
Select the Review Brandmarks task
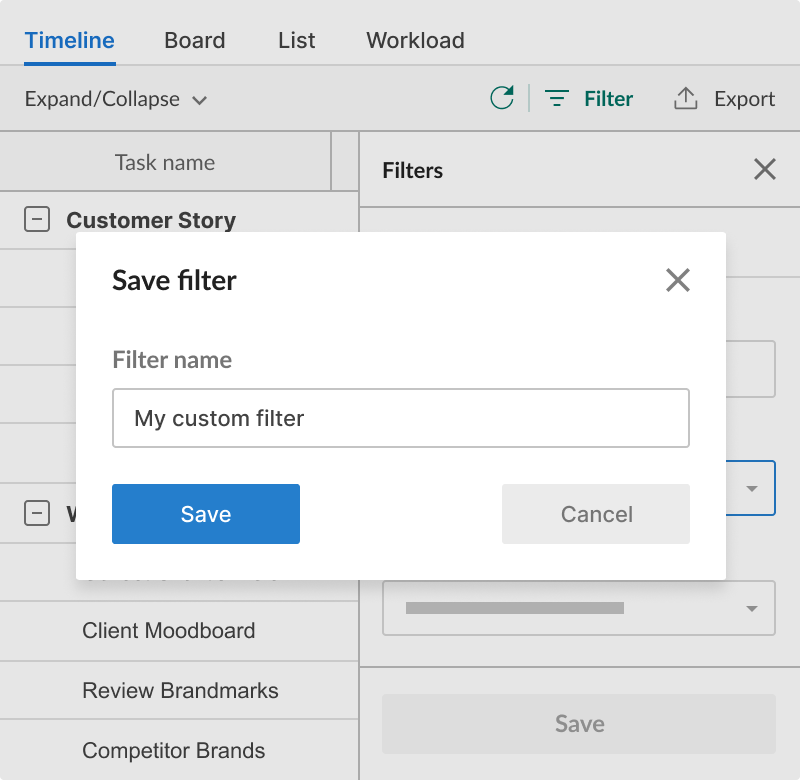180,691
